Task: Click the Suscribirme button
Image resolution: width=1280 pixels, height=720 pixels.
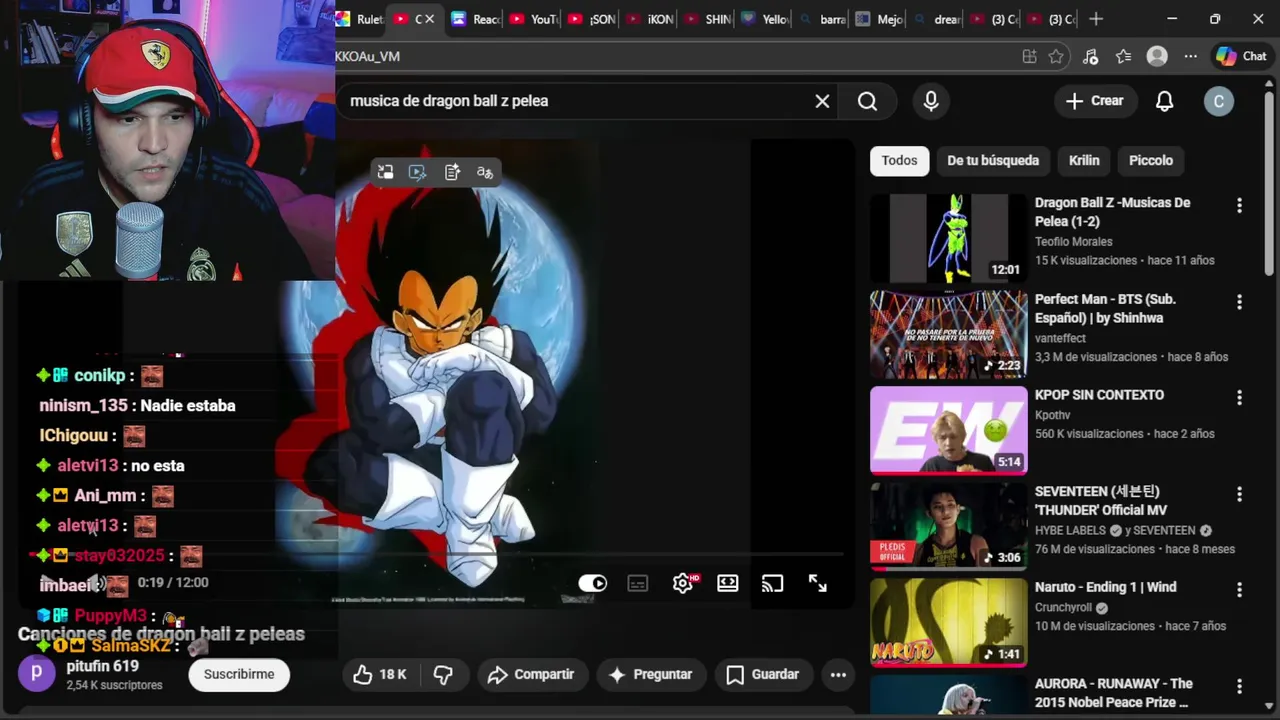Action: point(239,675)
